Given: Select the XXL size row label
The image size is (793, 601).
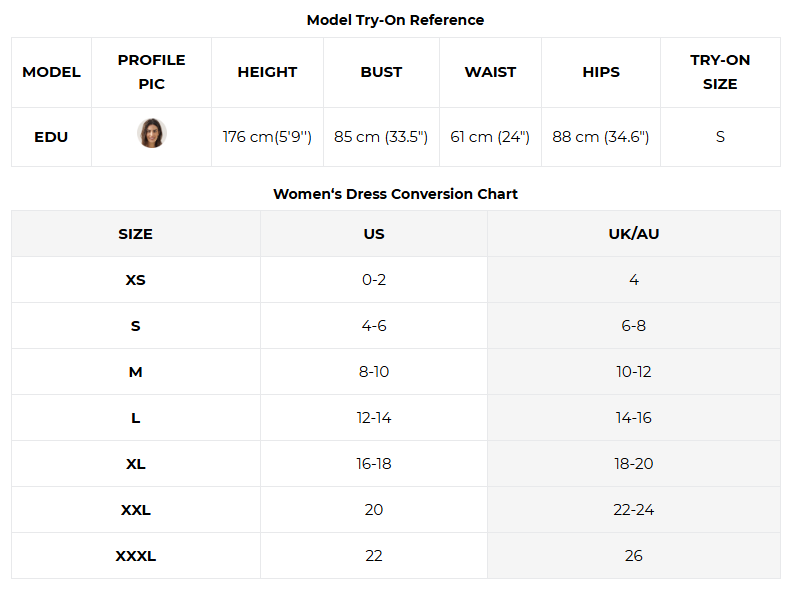Looking at the screenshot, I should [x=136, y=510].
